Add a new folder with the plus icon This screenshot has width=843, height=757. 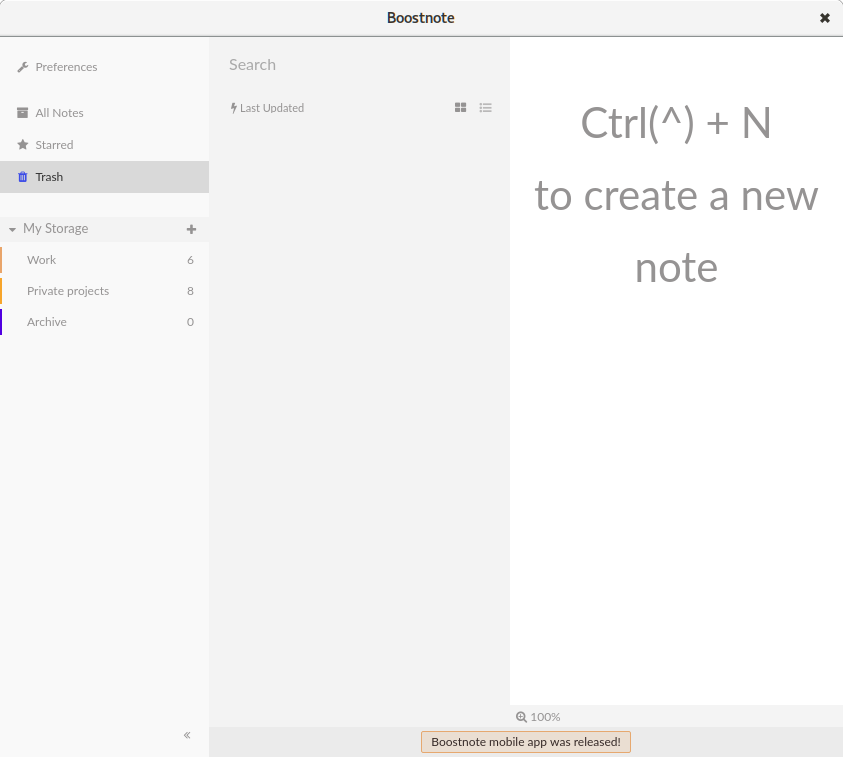(191, 230)
